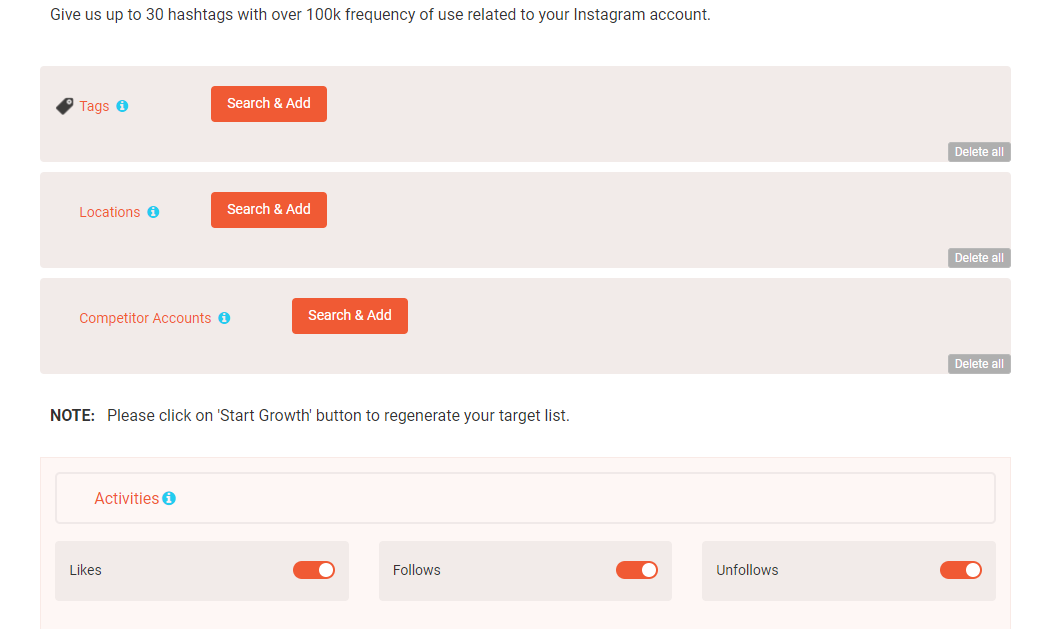The height and width of the screenshot is (629, 1049).
Task: Open the info icon beside Activities
Action: tap(169, 499)
